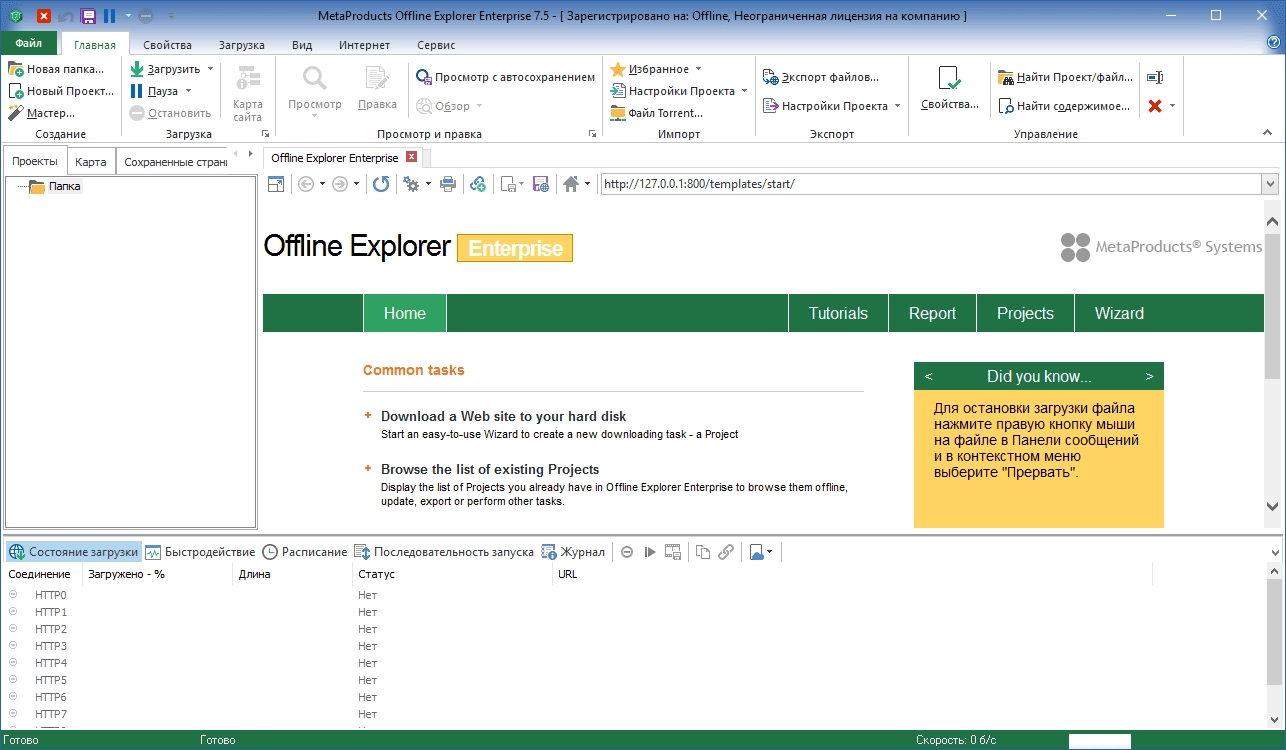Expand import Настройки Проекта dropdown
The width and height of the screenshot is (1286, 750).
point(744,91)
